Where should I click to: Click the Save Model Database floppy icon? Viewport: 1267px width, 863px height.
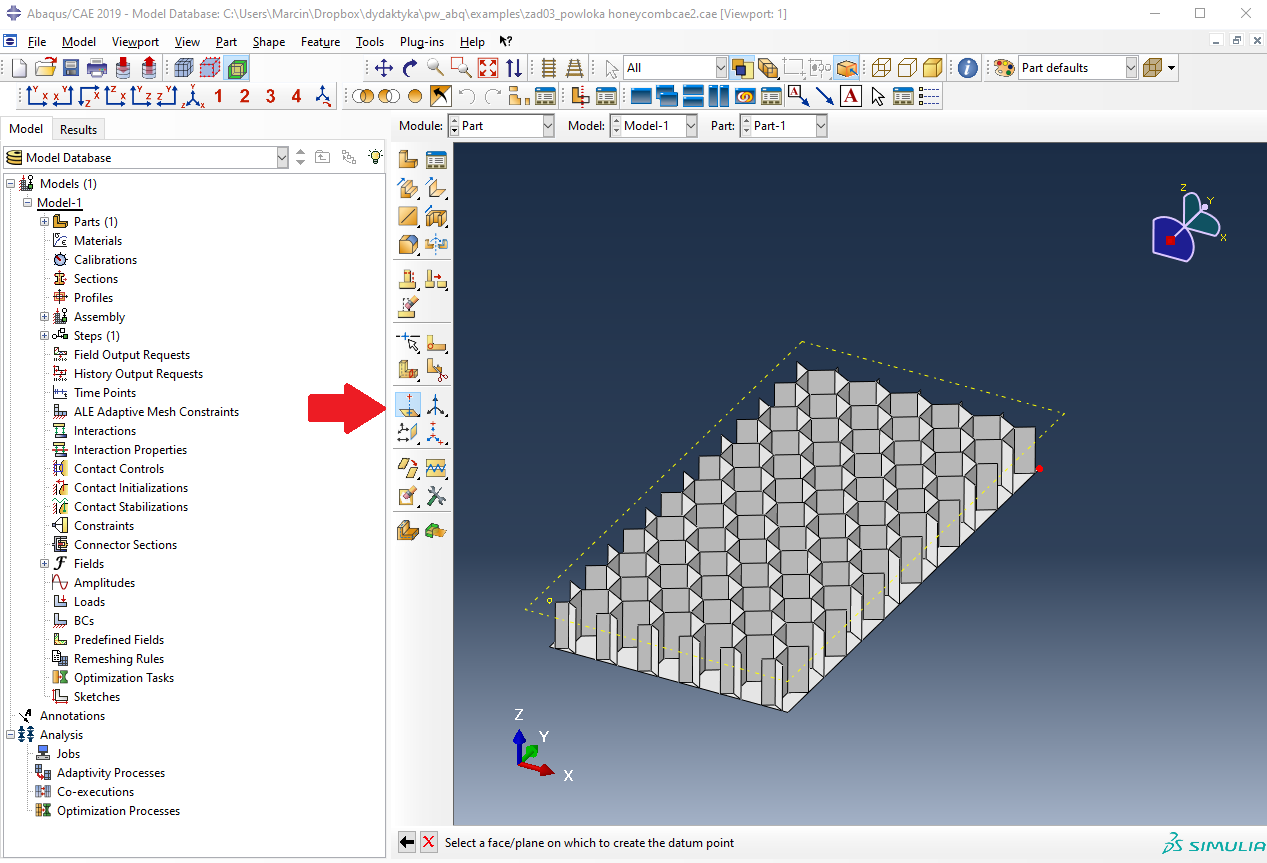[x=71, y=68]
